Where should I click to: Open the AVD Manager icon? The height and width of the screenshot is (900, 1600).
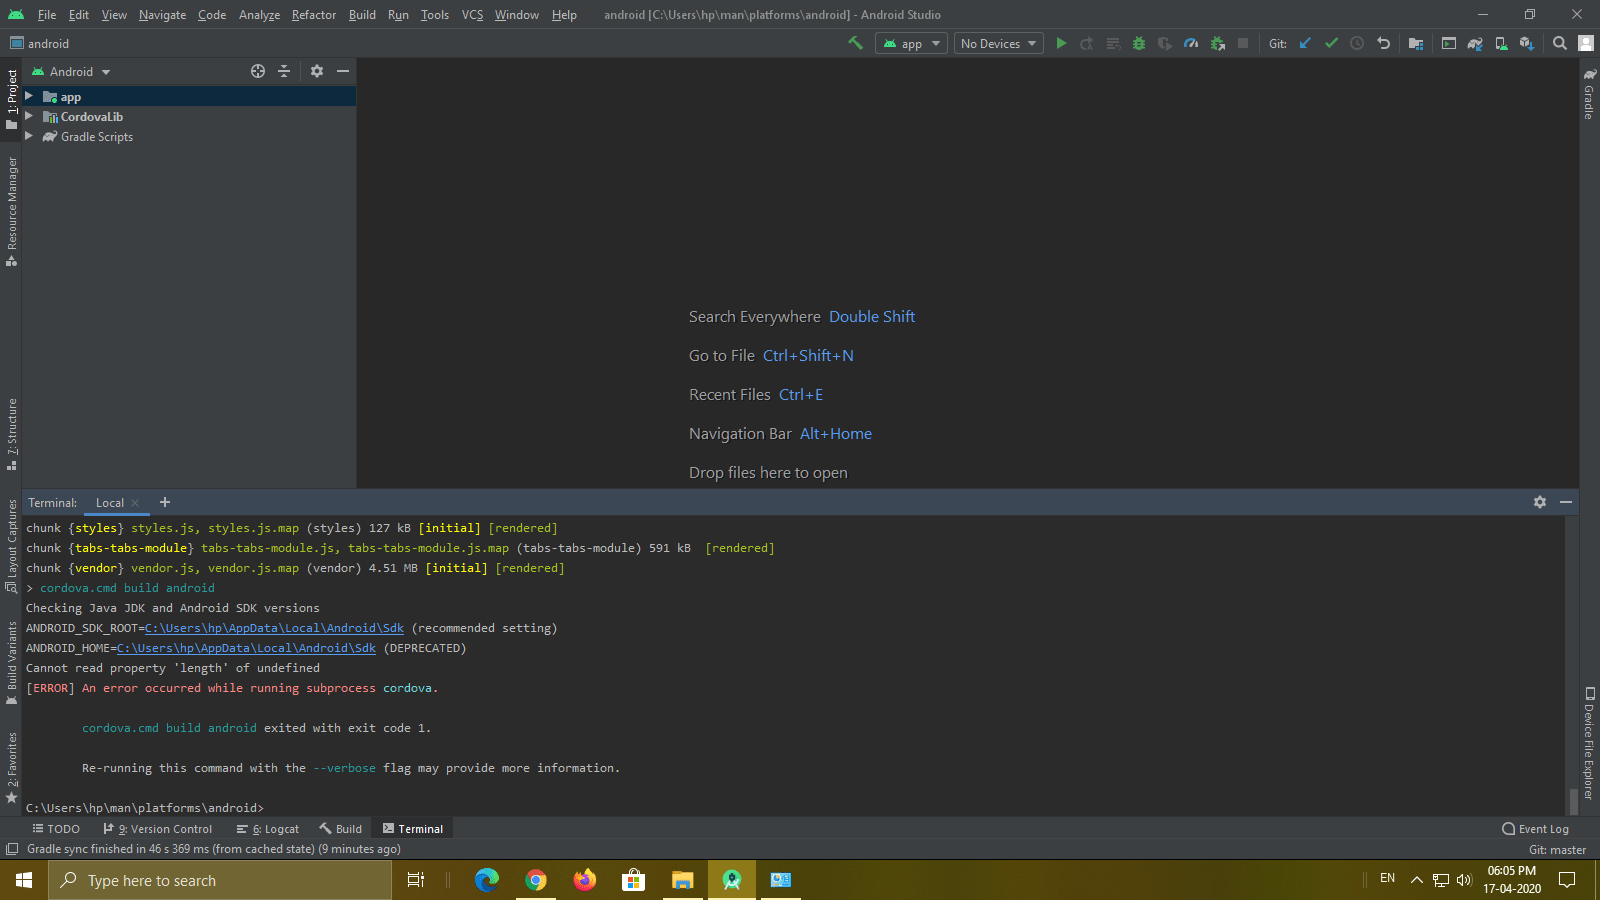[1500, 43]
